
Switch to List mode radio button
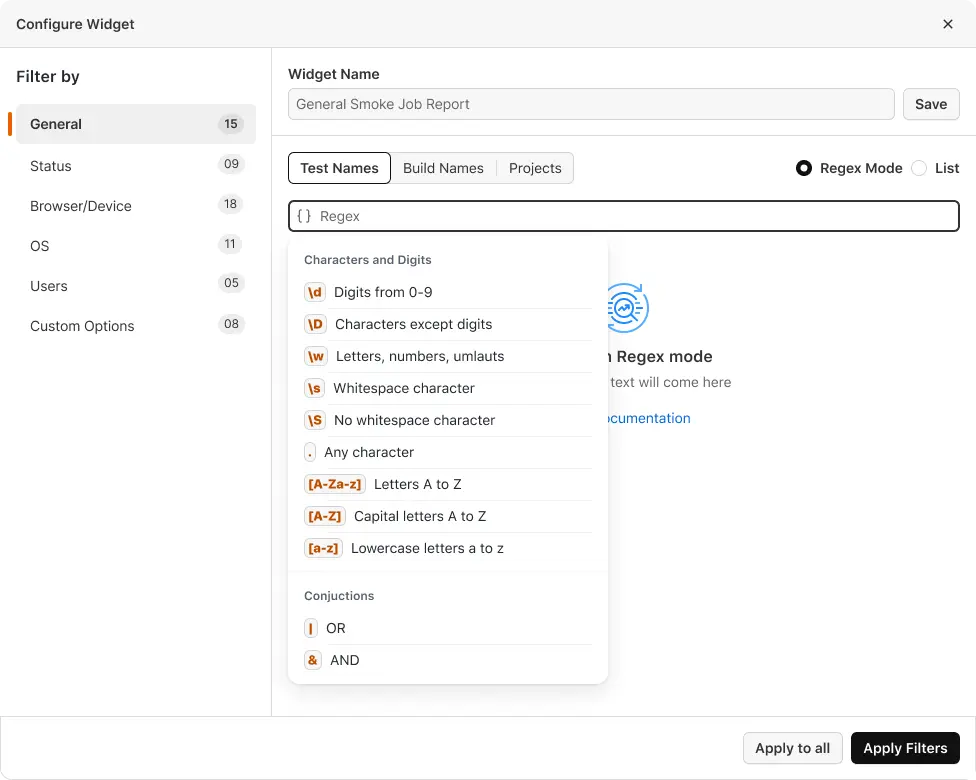tap(919, 168)
